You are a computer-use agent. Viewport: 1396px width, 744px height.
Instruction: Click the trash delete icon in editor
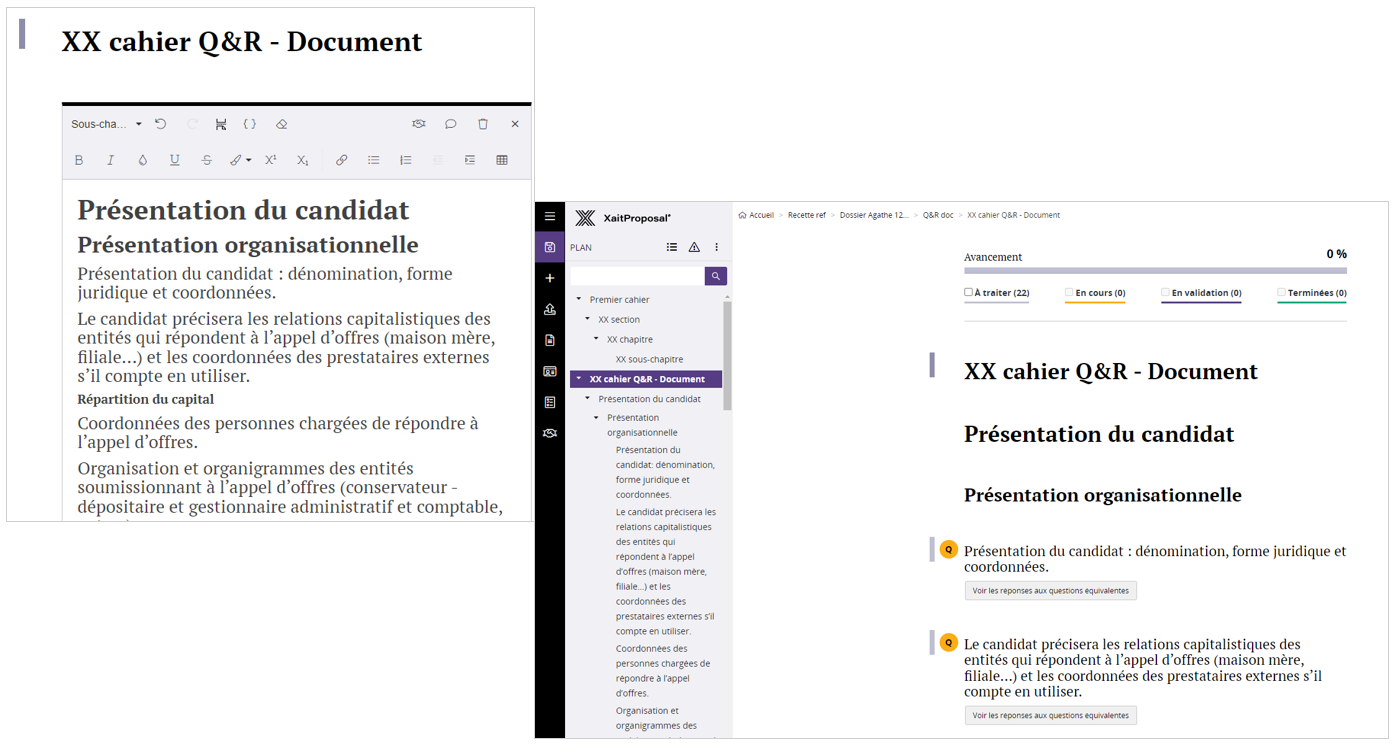click(483, 124)
